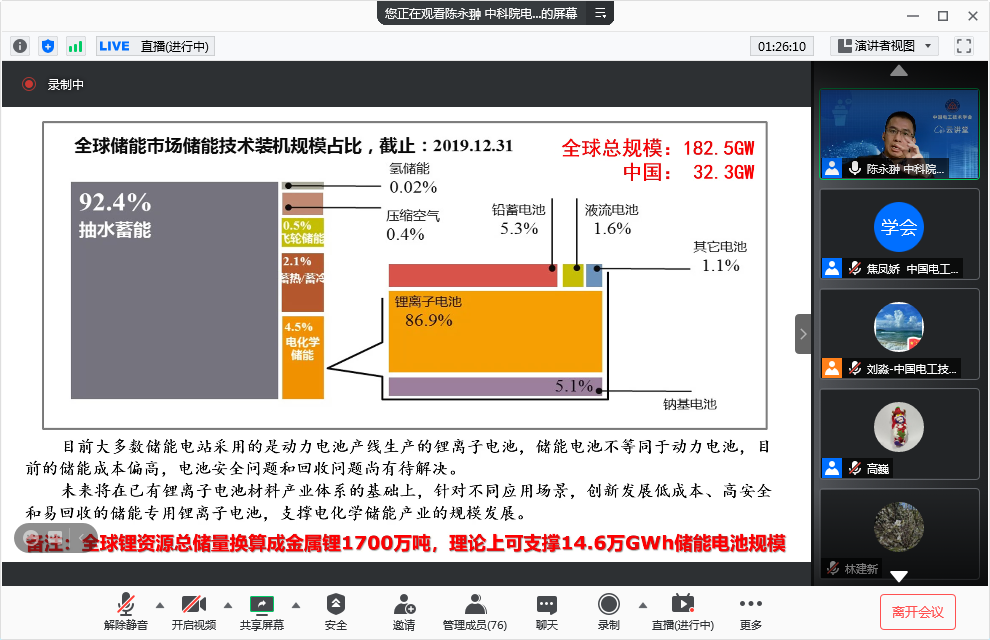Open the screen-viewing banner options menu
Screen dimensions: 990x640
pyautogui.click(x=600, y=13)
